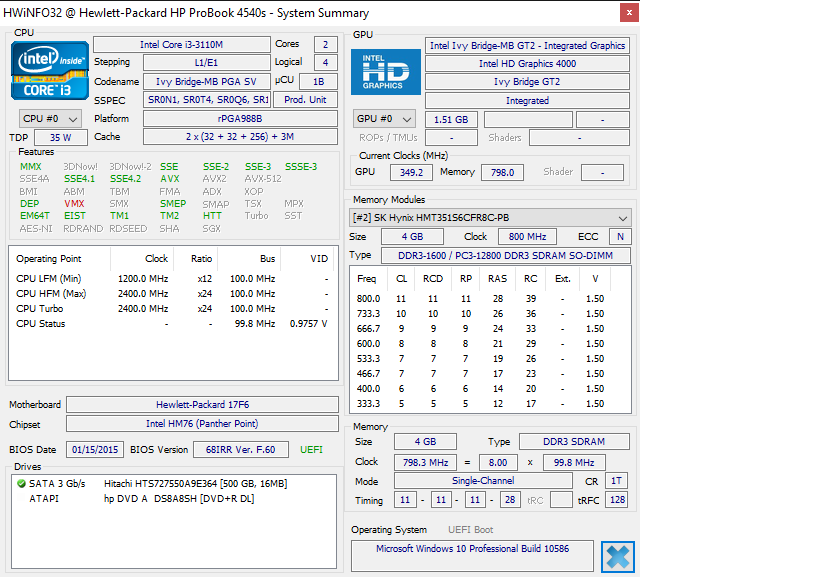Click the Ivy Bridge GT2 field
Image resolution: width=819 pixels, height=577 pixels.
[x=528, y=82]
